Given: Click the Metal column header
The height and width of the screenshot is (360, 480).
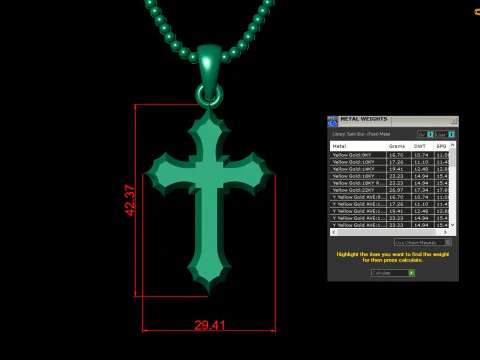Looking at the screenshot, I should [x=358, y=146].
